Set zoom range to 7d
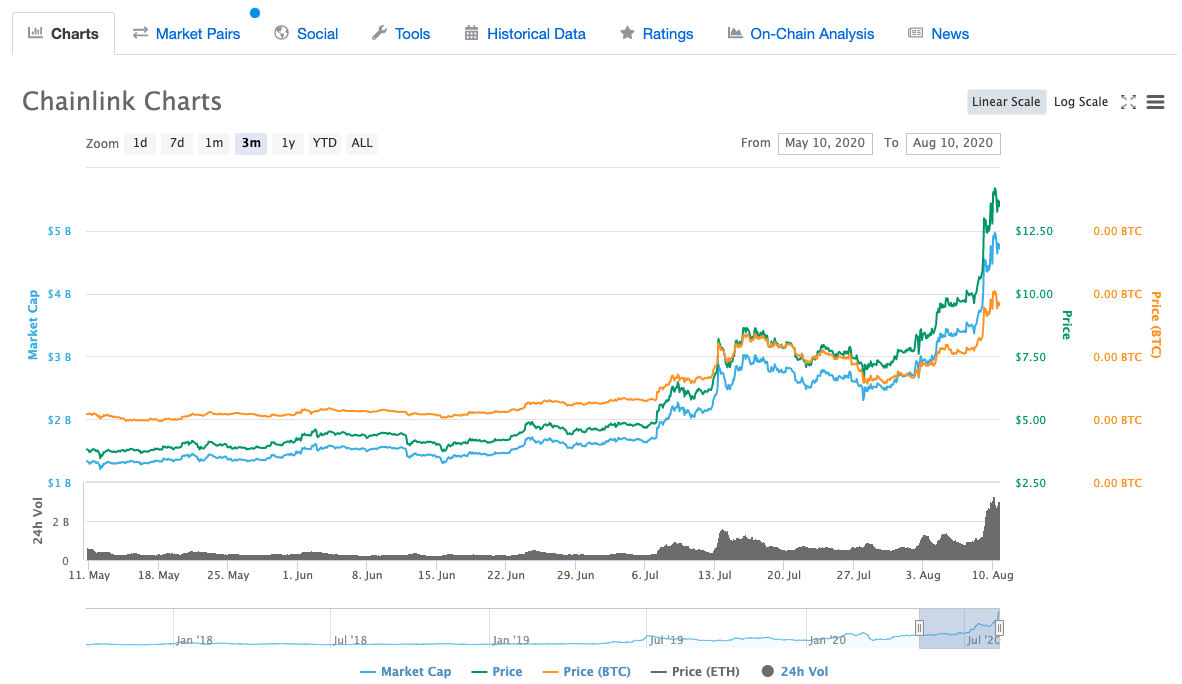Screen dimensions: 1182x684 [177, 143]
